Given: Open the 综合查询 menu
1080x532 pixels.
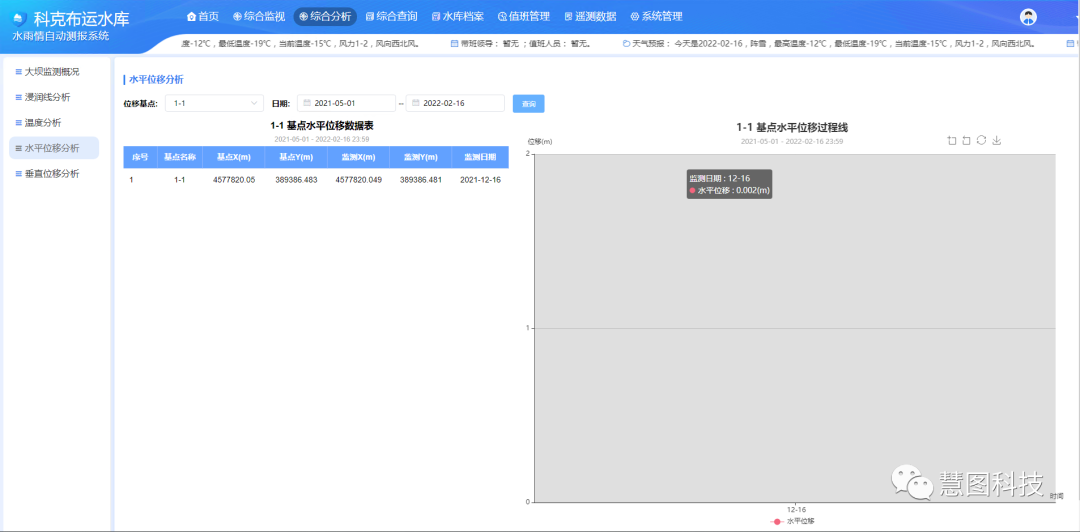Looking at the screenshot, I should pos(391,17).
